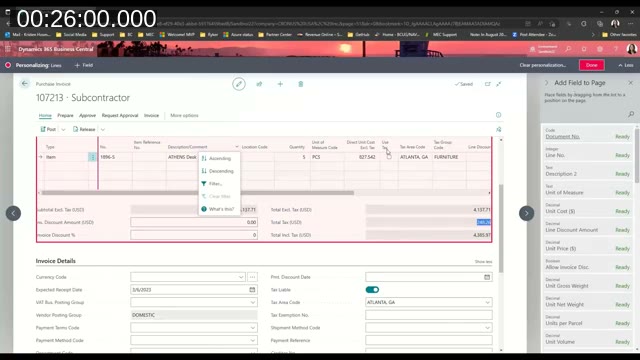Select Ascending in context menu

coord(219,158)
